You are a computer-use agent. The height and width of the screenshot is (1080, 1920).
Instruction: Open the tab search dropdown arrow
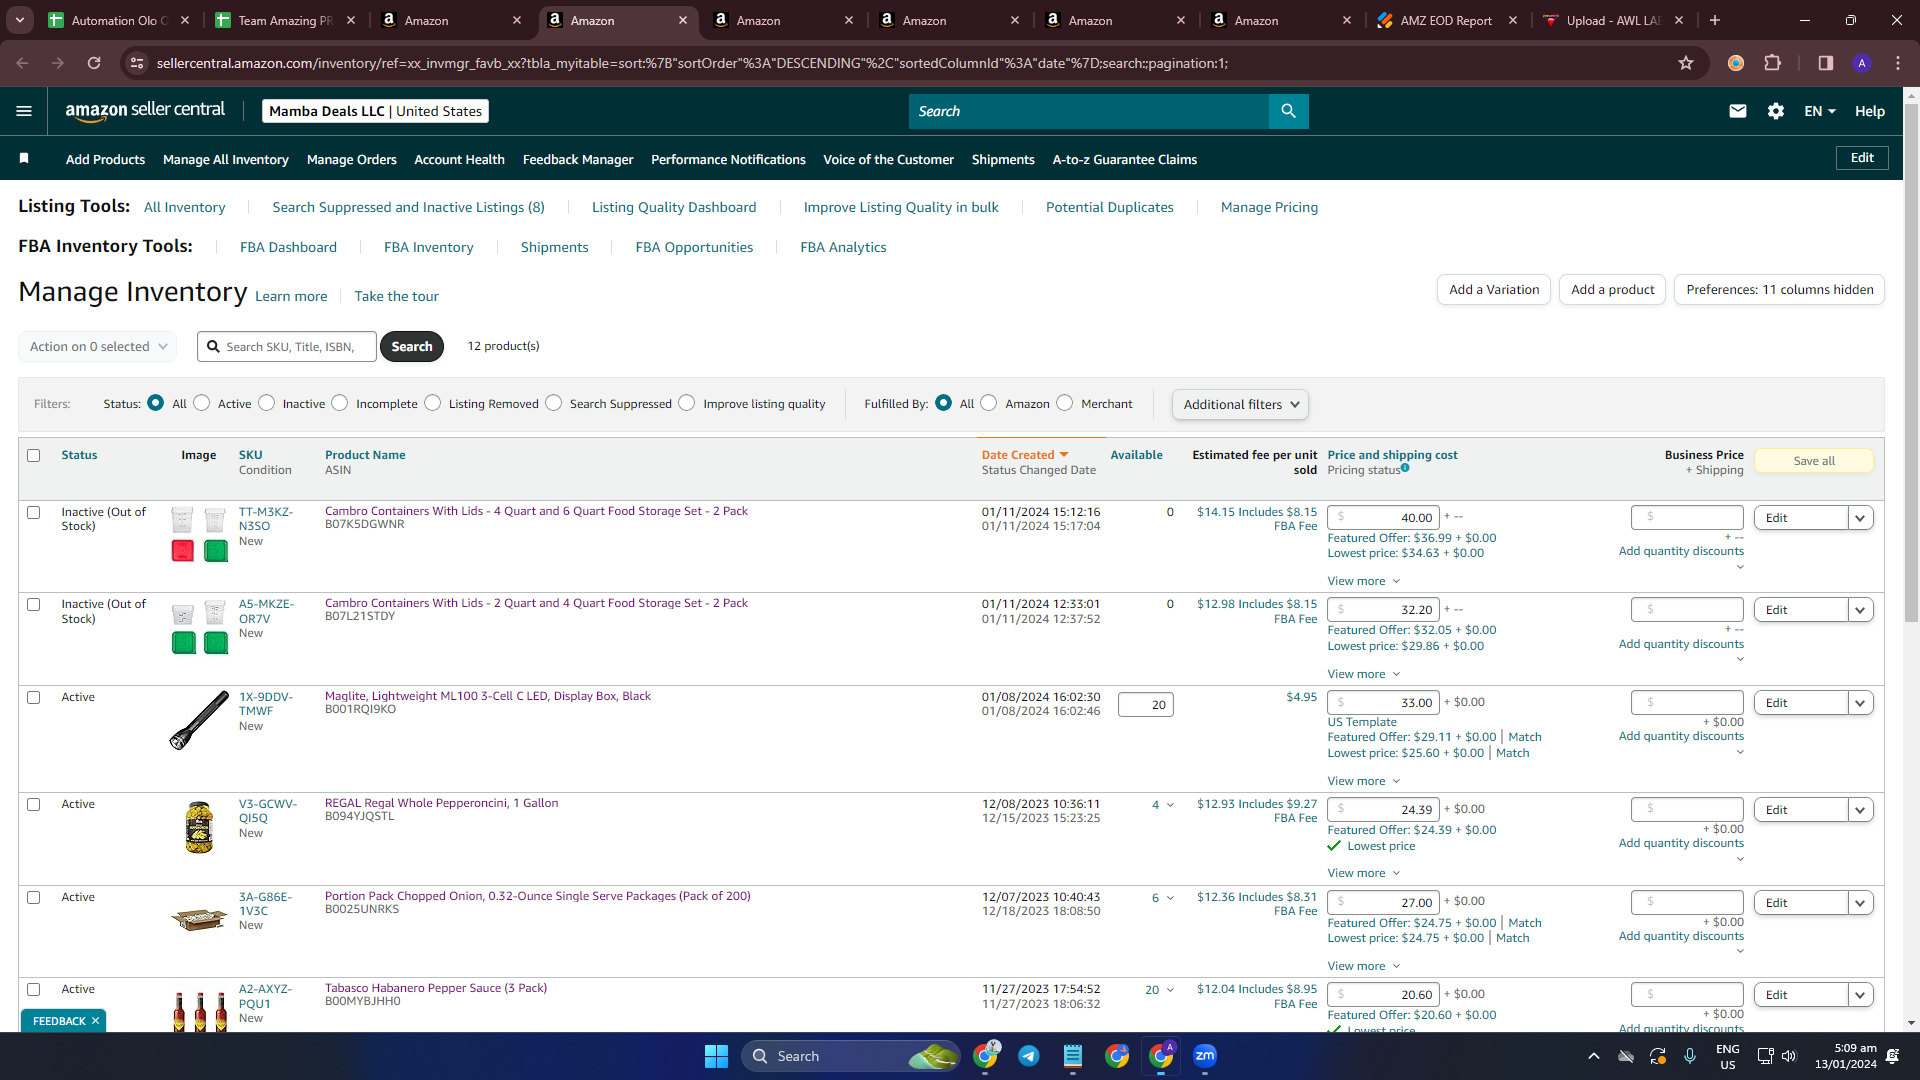pos(20,20)
